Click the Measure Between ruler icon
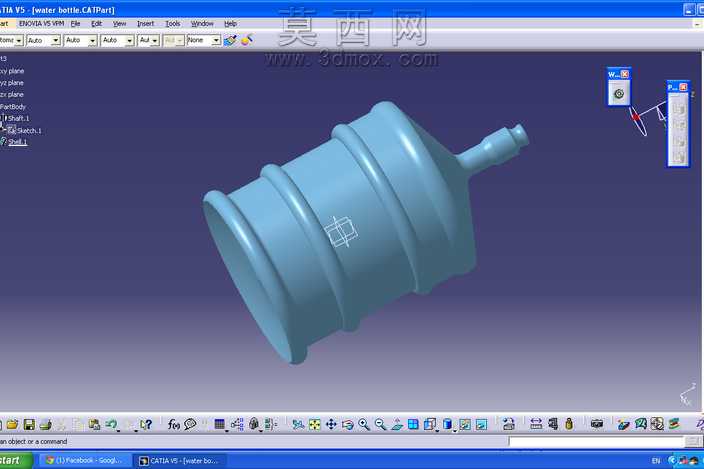Image resolution: width=704 pixels, height=469 pixels. point(536,424)
